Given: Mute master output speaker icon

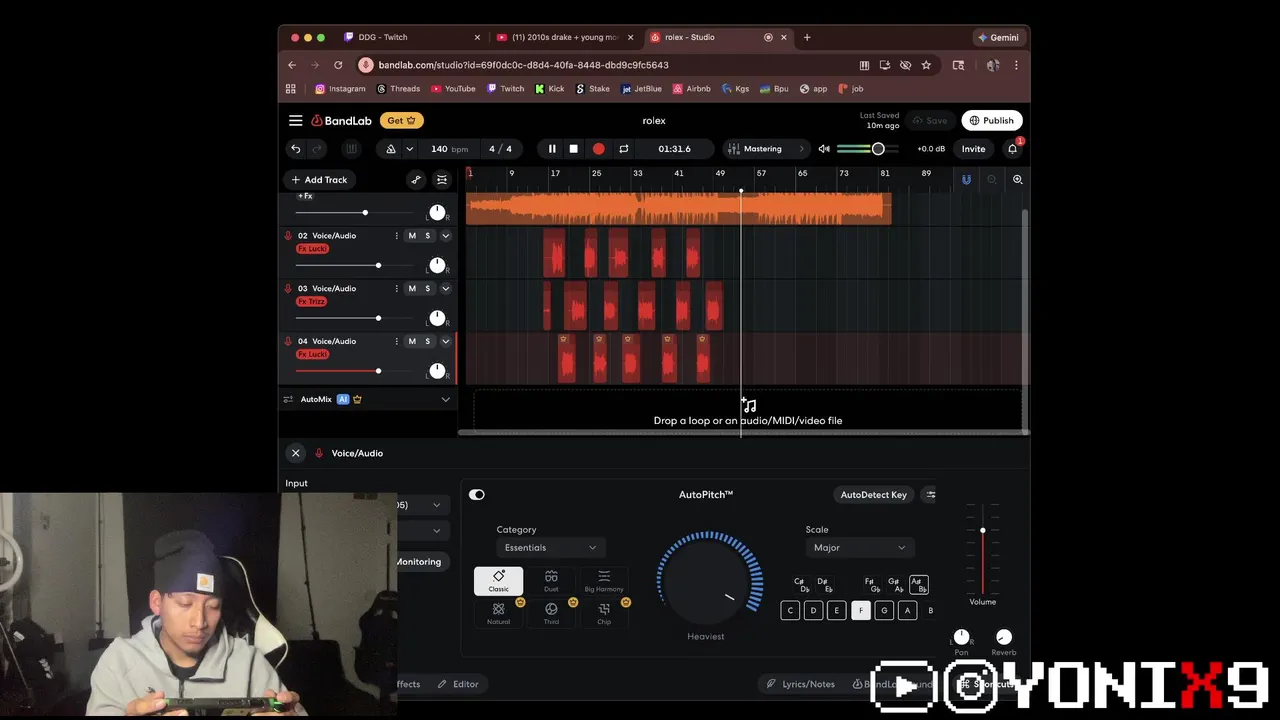Looking at the screenshot, I should coord(824,149).
